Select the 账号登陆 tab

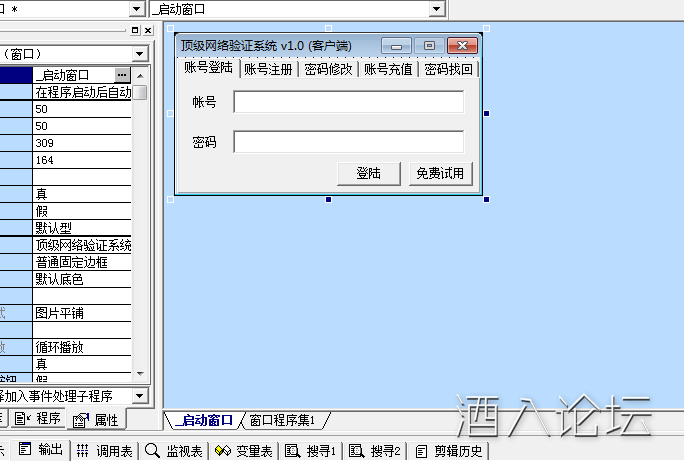[x=209, y=68]
